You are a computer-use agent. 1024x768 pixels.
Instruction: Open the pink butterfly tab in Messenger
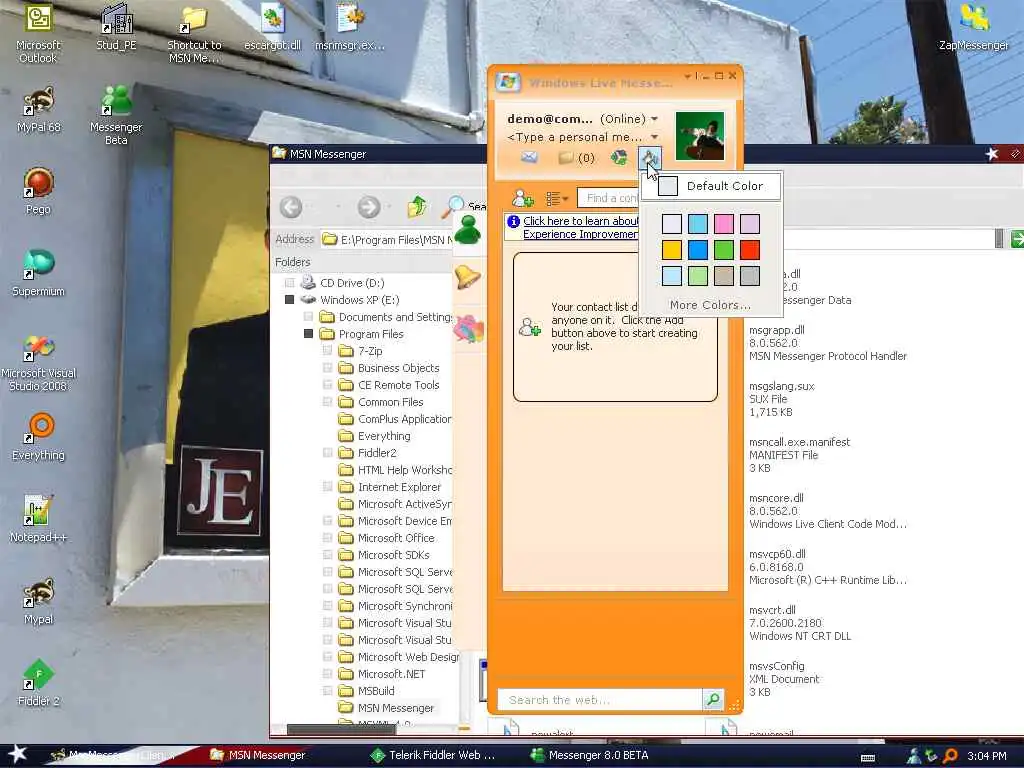468,328
